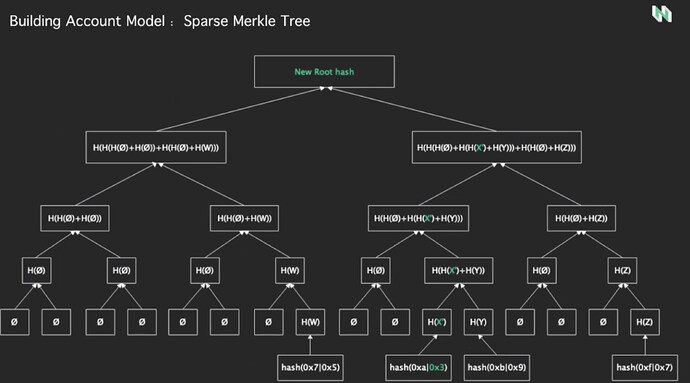Select the node ending with H(H(Ø)+H(Z)))
690x383 pixels.
point(496,147)
